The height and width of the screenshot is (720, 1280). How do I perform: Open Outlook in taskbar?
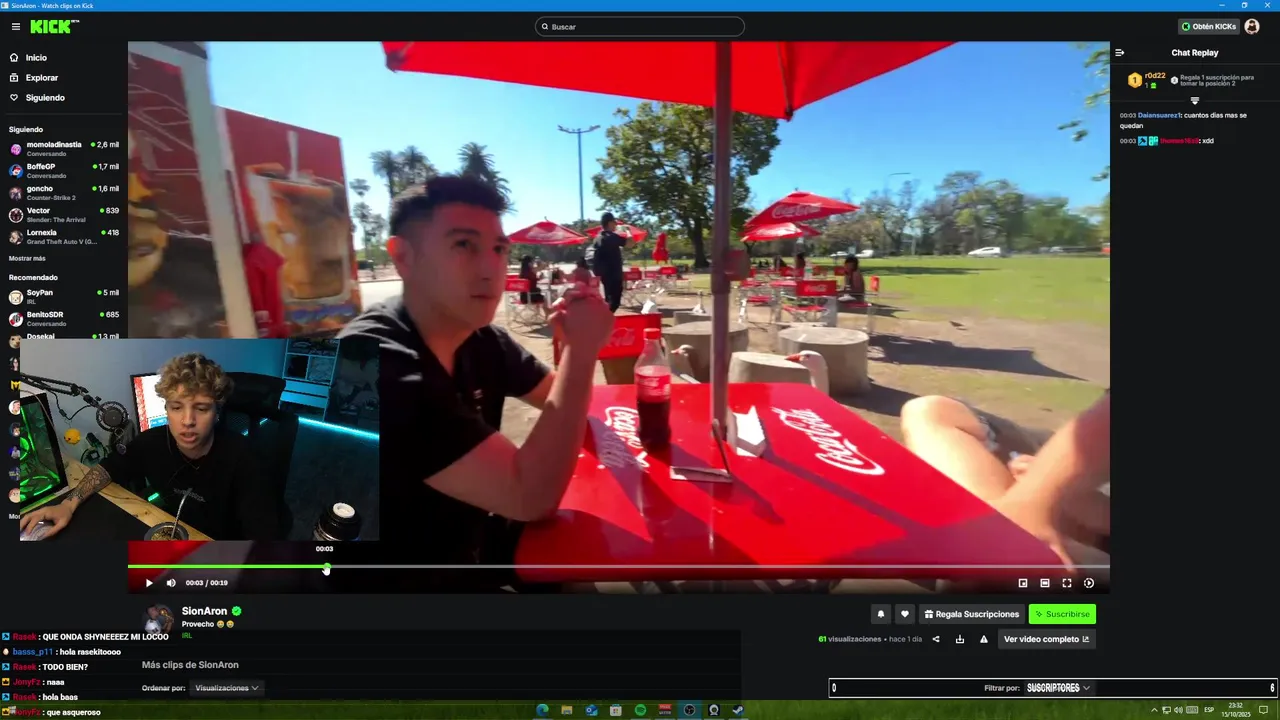coord(592,710)
